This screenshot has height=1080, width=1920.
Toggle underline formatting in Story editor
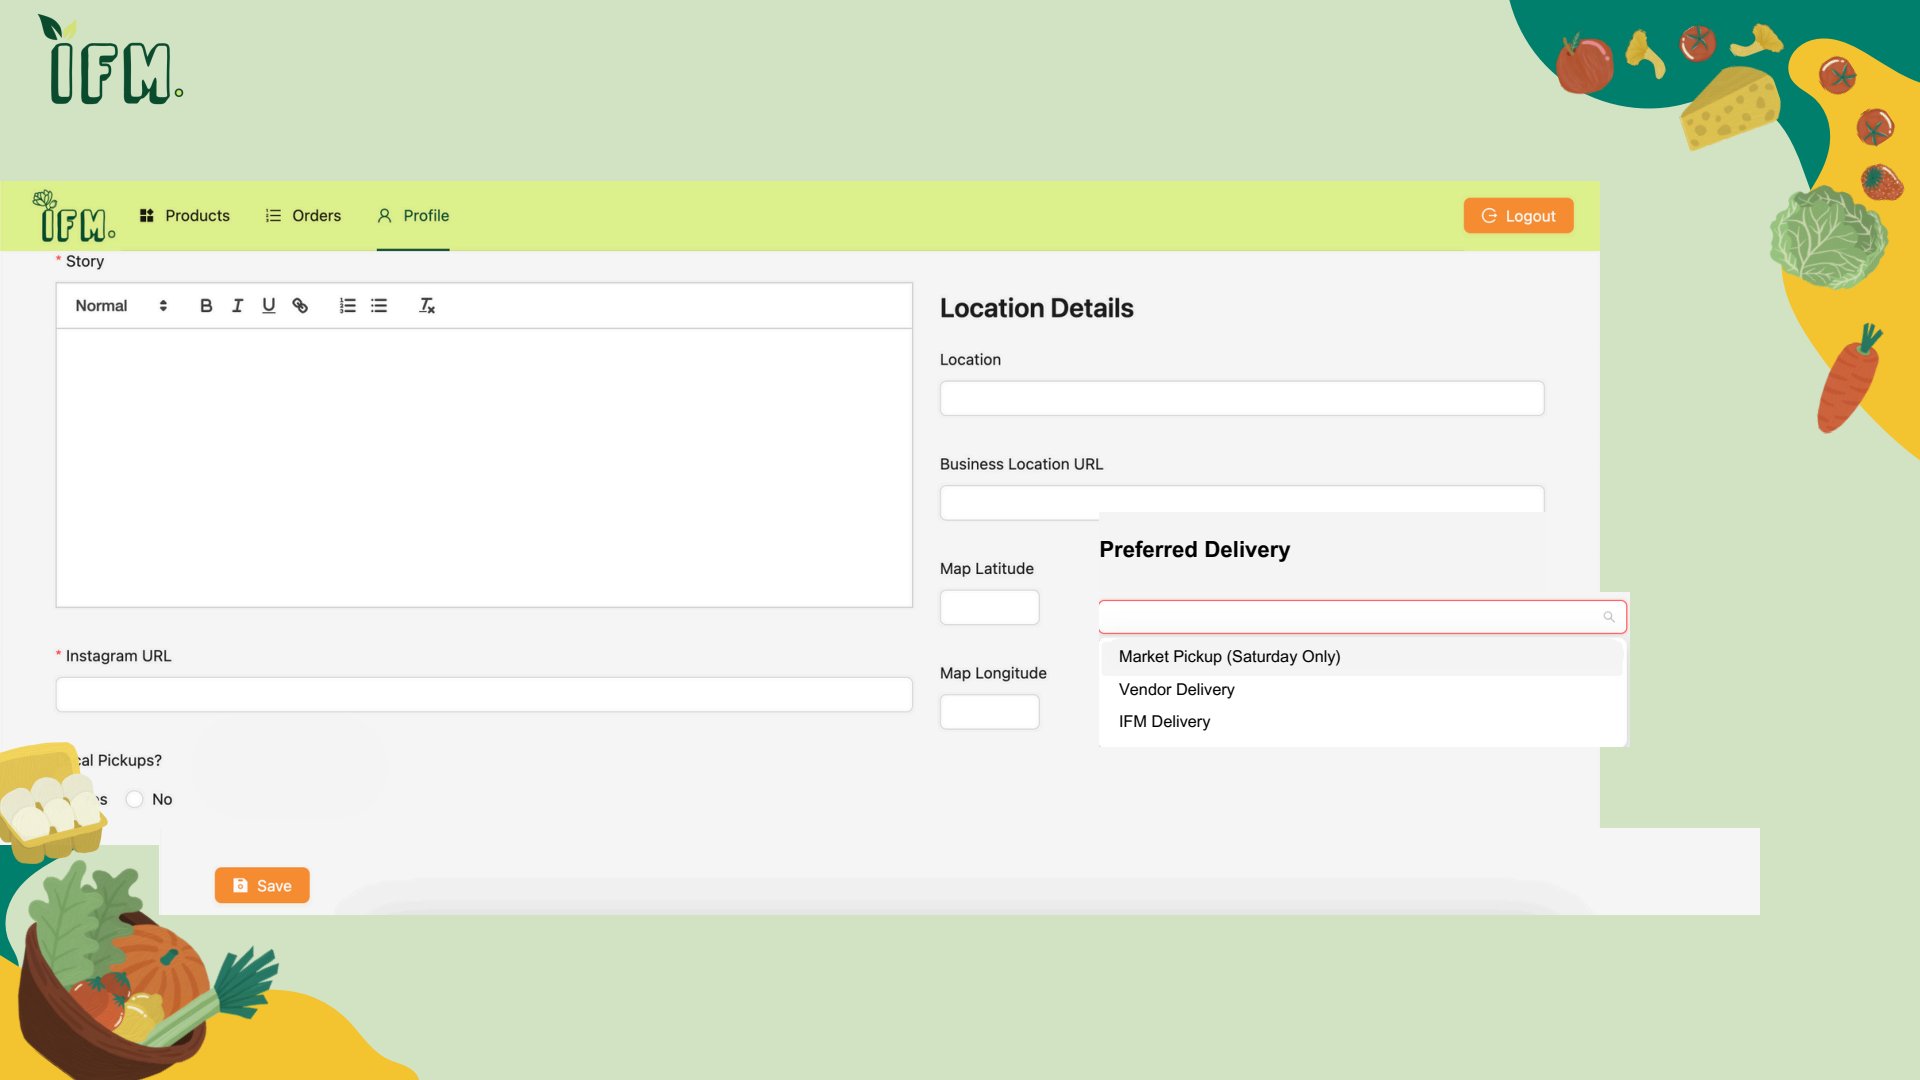pyautogui.click(x=268, y=306)
